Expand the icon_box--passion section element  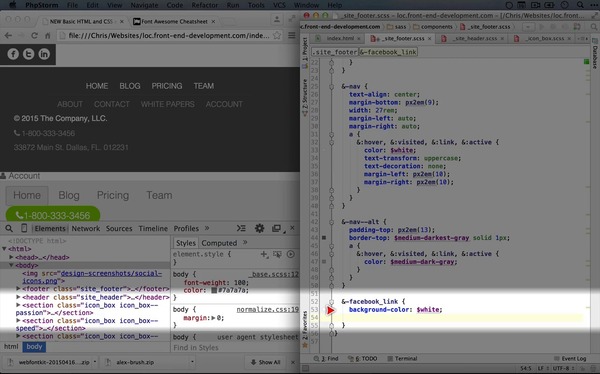18,305
